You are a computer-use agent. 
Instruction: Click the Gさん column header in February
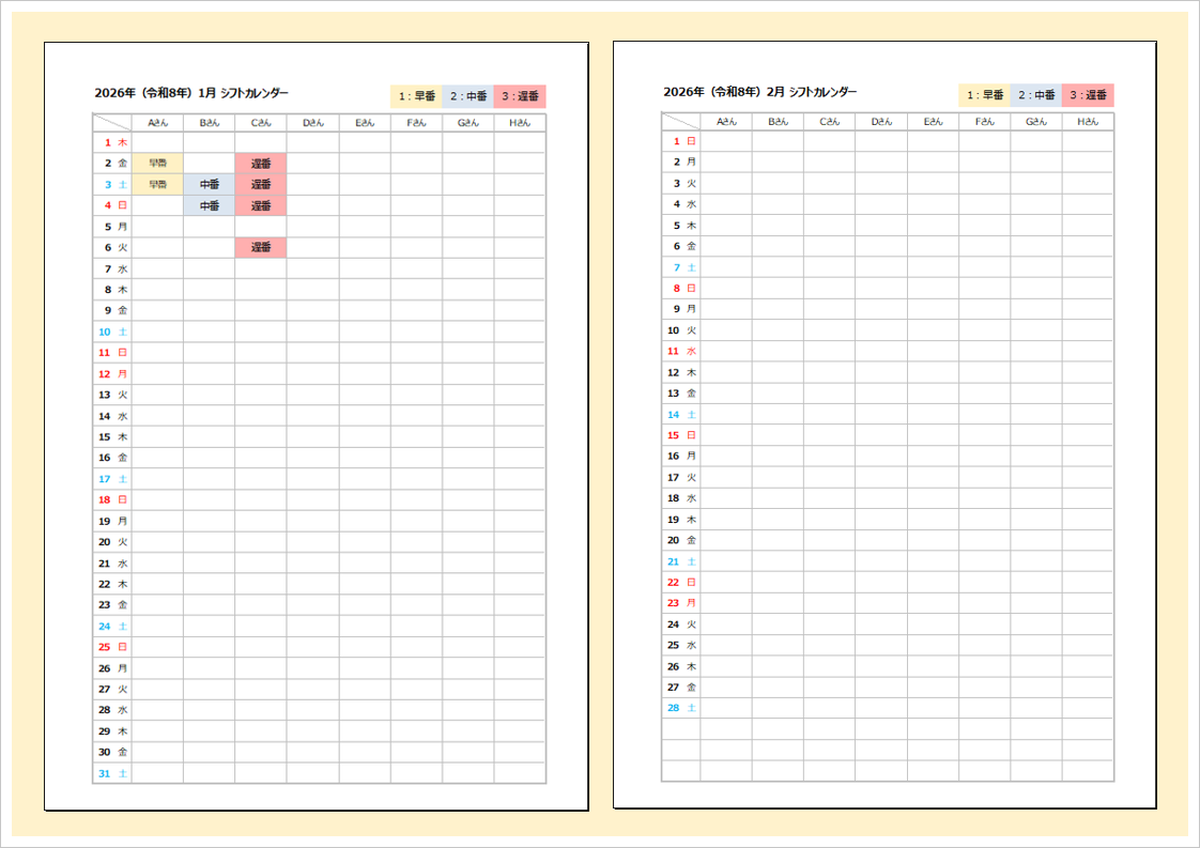pos(1036,122)
